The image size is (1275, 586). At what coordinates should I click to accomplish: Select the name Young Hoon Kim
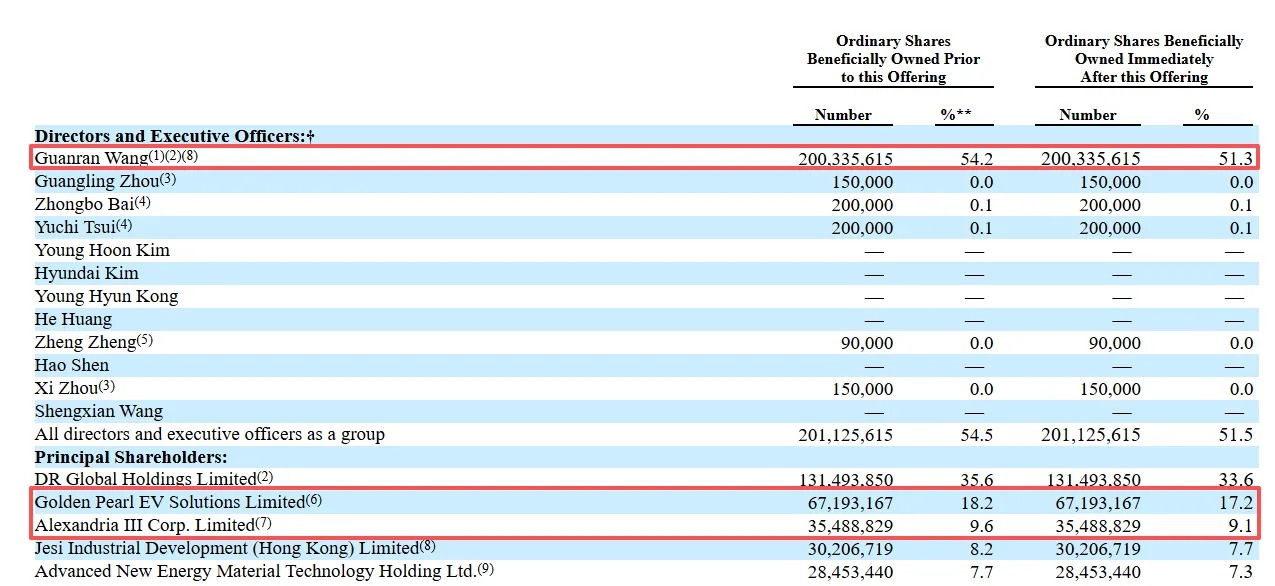102,250
